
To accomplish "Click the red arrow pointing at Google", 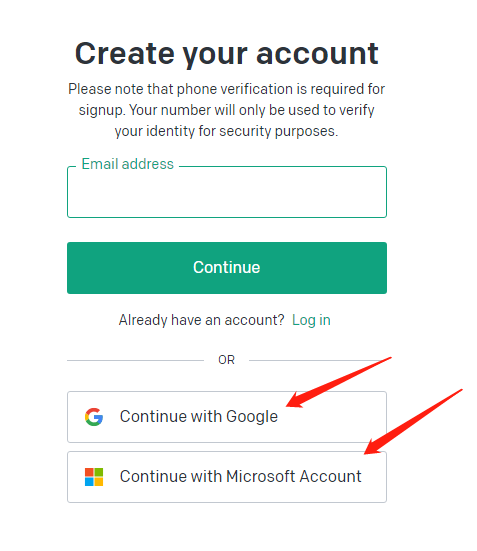I will pos(339,382).
